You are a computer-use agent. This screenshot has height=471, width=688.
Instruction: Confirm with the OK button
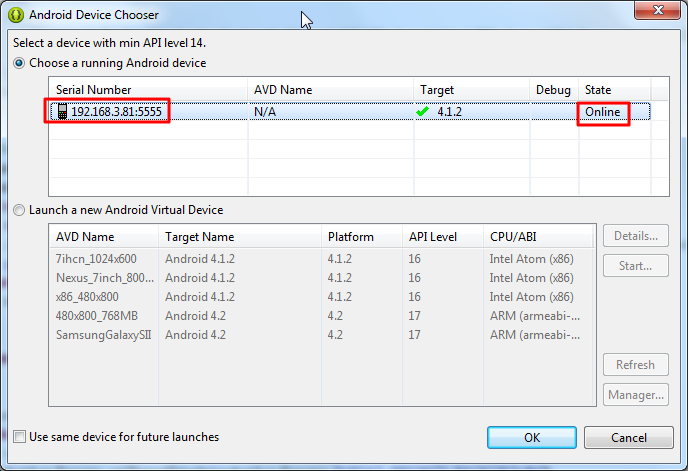(x=532, y=438)
